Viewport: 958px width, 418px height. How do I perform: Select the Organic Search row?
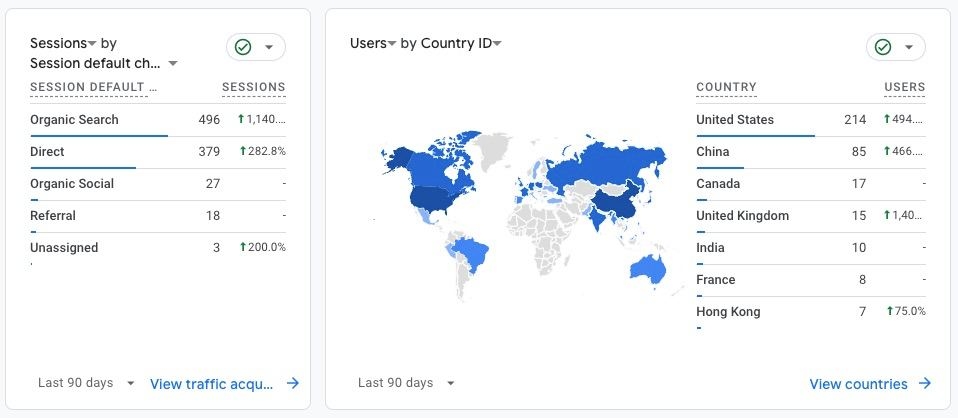click(x=158, y=120)
